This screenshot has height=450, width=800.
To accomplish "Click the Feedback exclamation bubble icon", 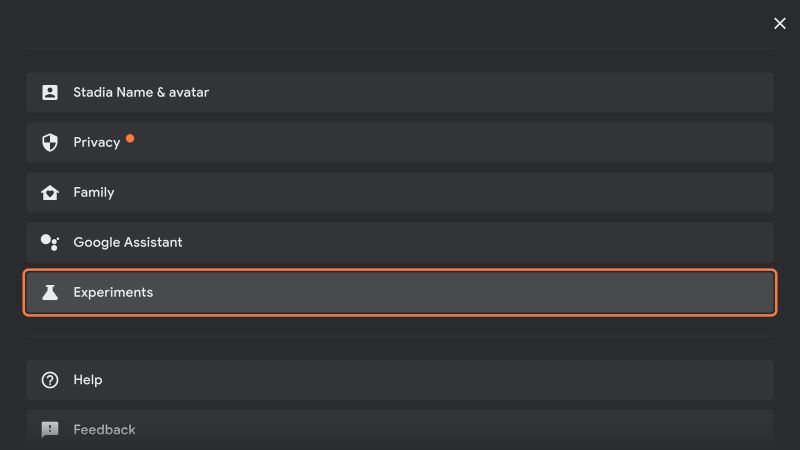I will [x=49, y=430].
